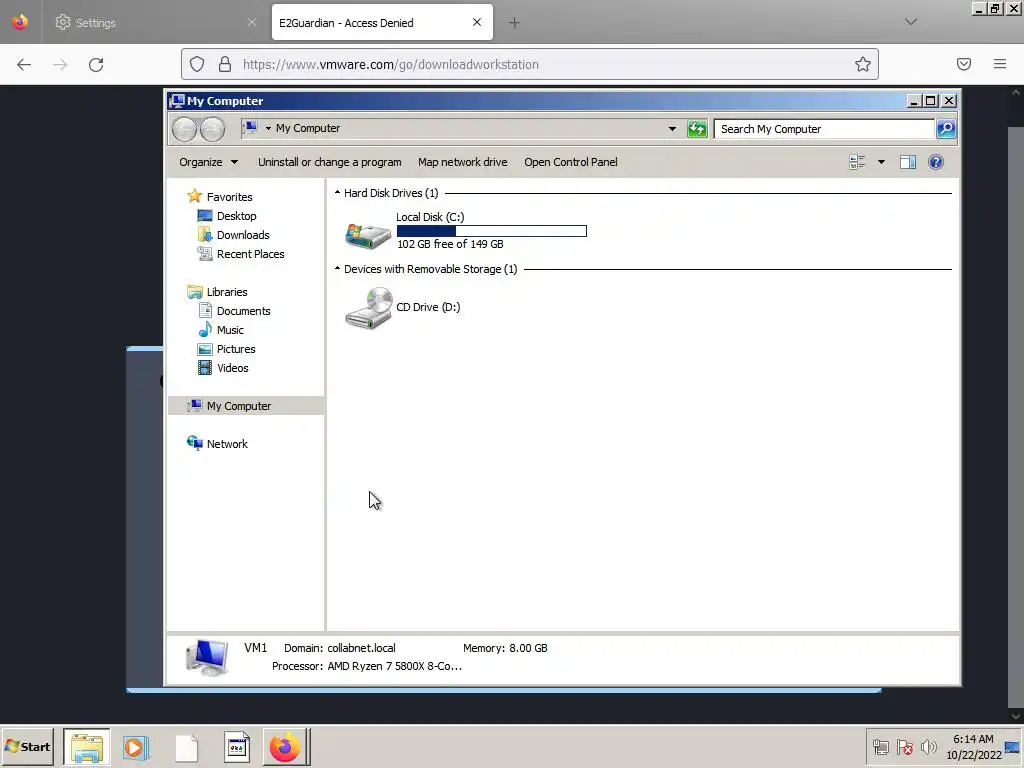Viewport: 1024px width, 768px height.
Task: Click Show Desktop button at taskbar end
Action: click(1013, 746)
